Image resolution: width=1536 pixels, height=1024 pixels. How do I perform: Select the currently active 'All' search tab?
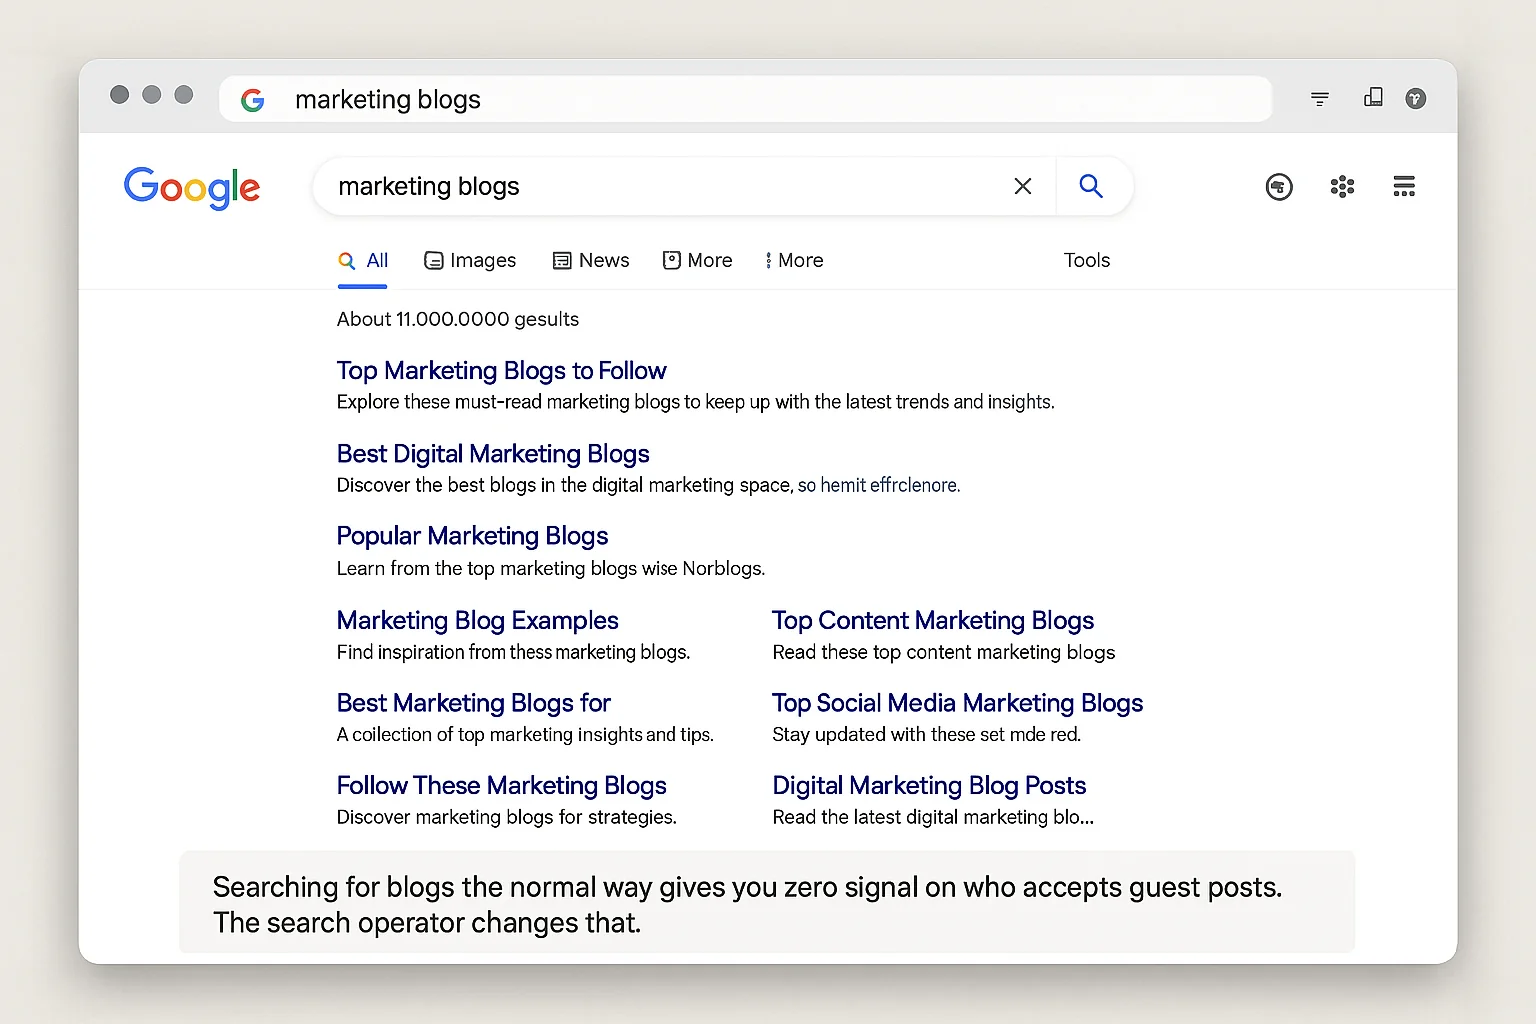[x=363, y=260]
